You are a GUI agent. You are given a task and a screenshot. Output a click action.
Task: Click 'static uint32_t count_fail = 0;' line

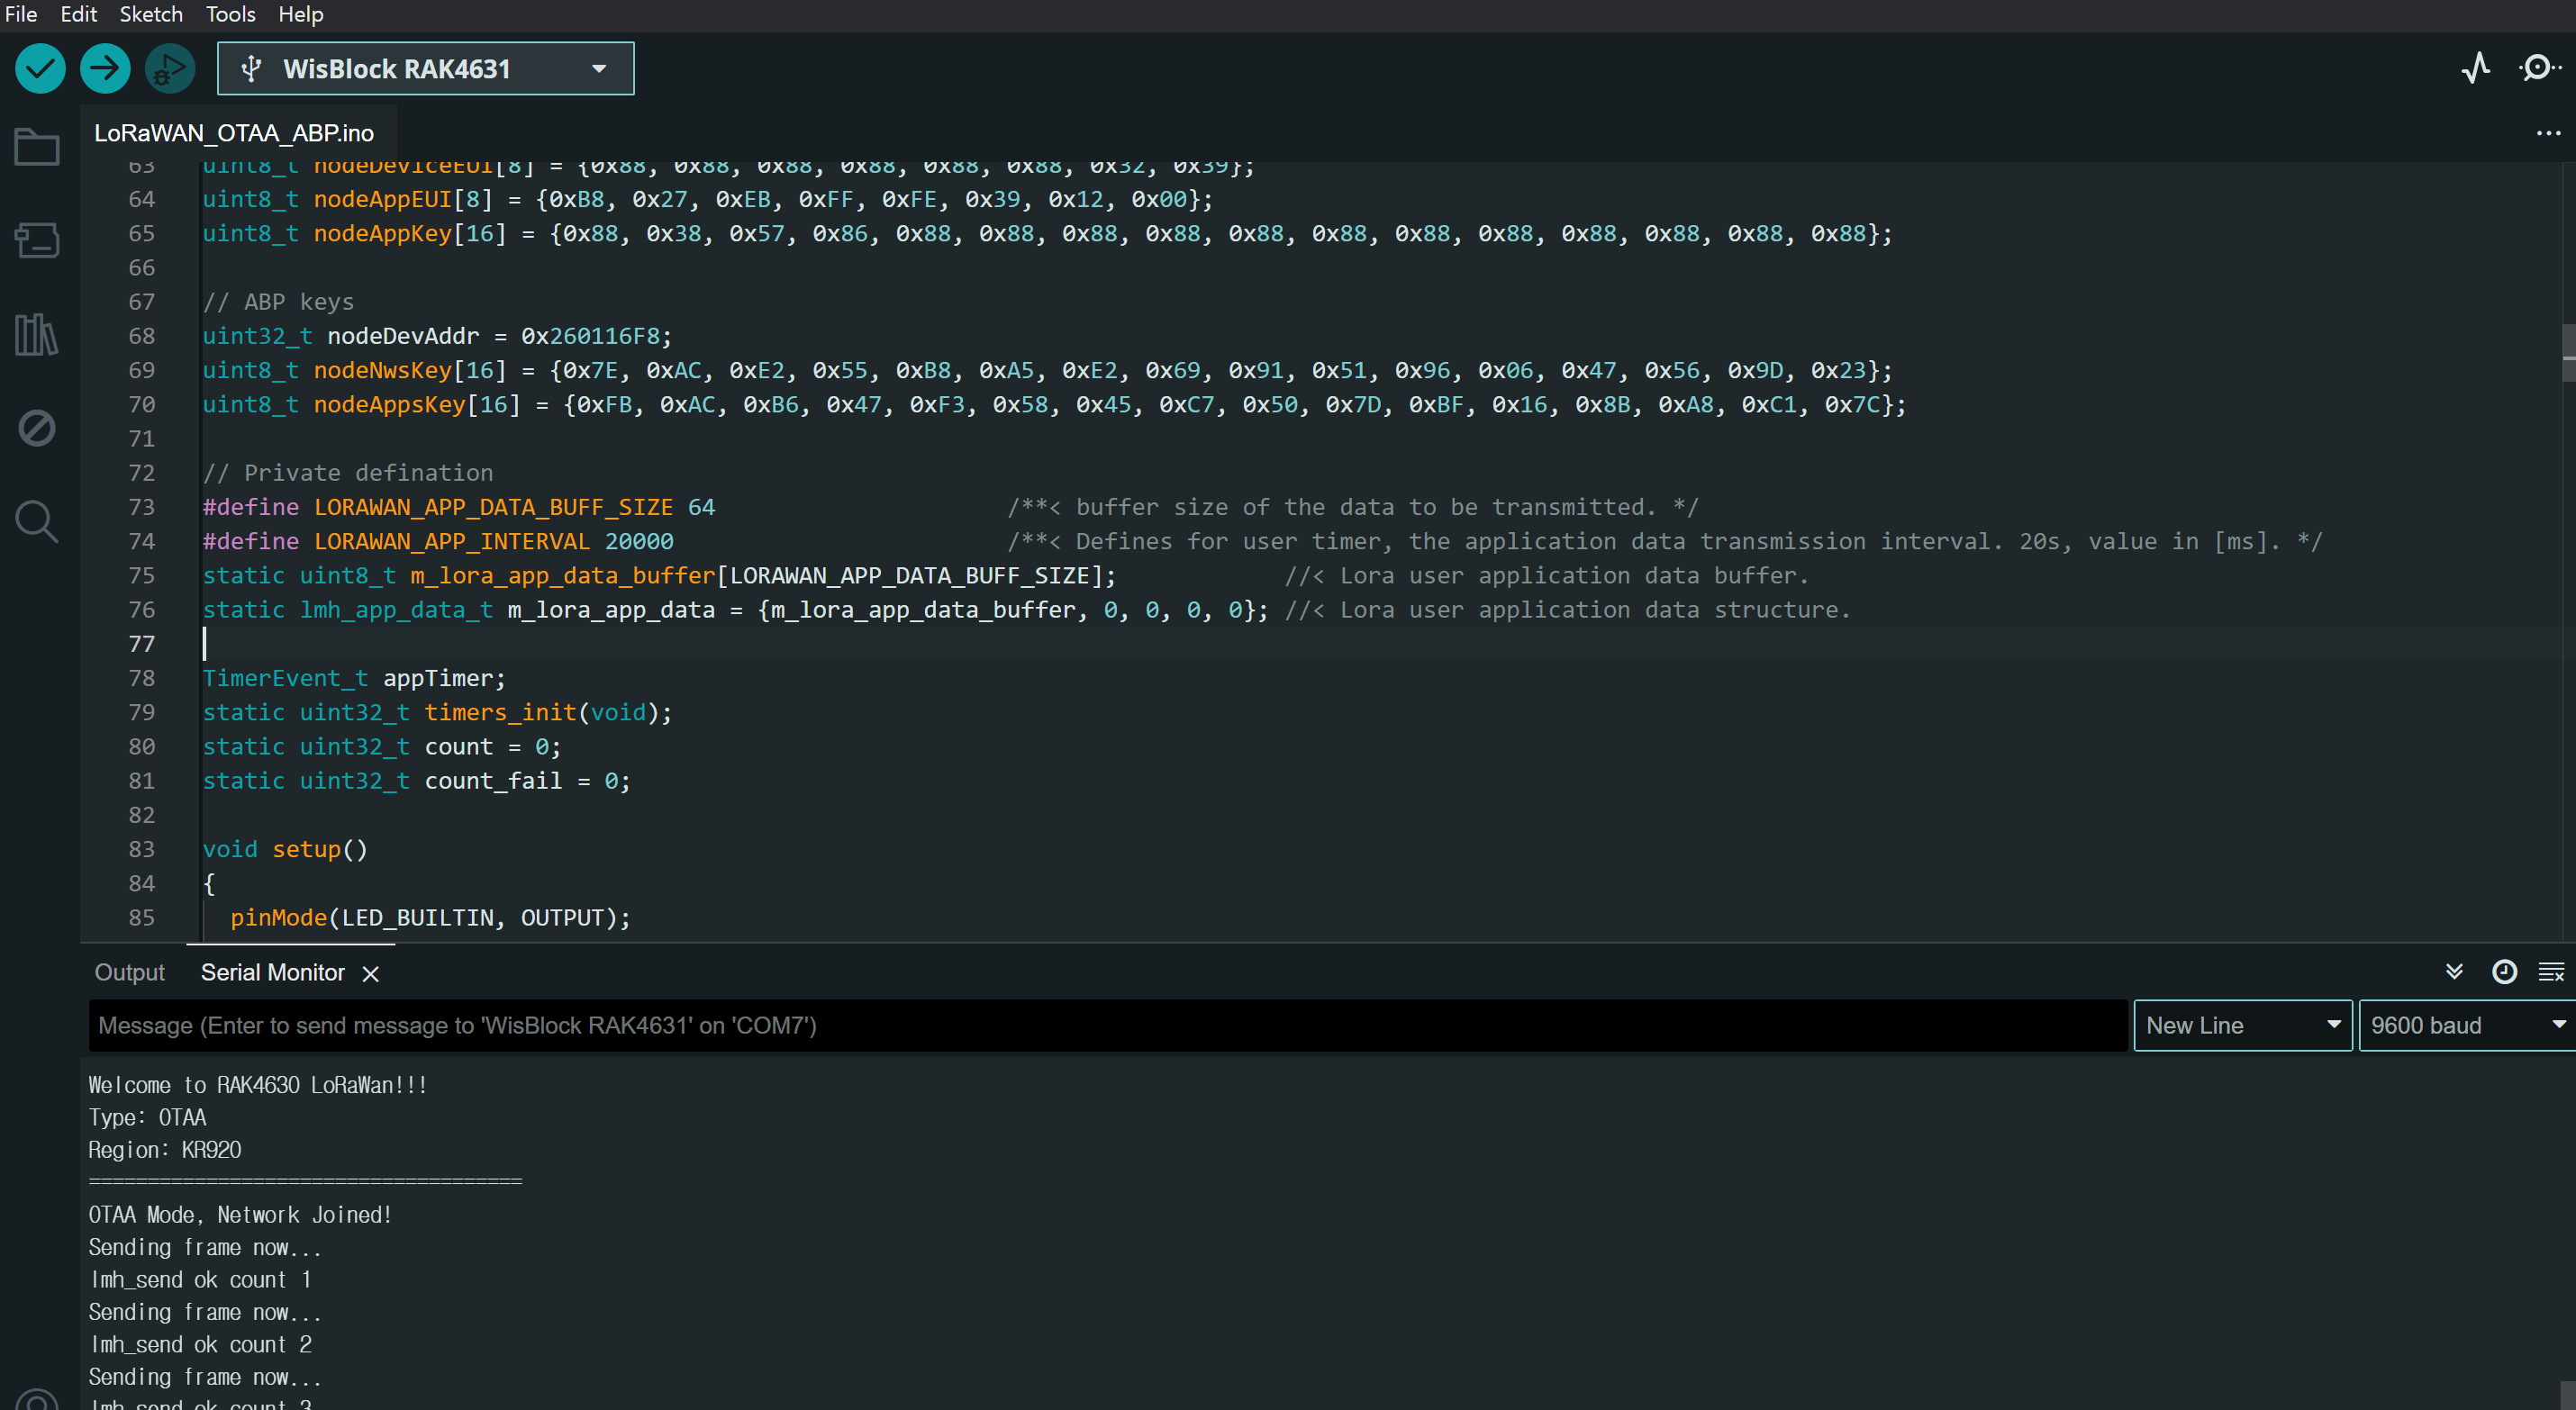coord(416,781)
